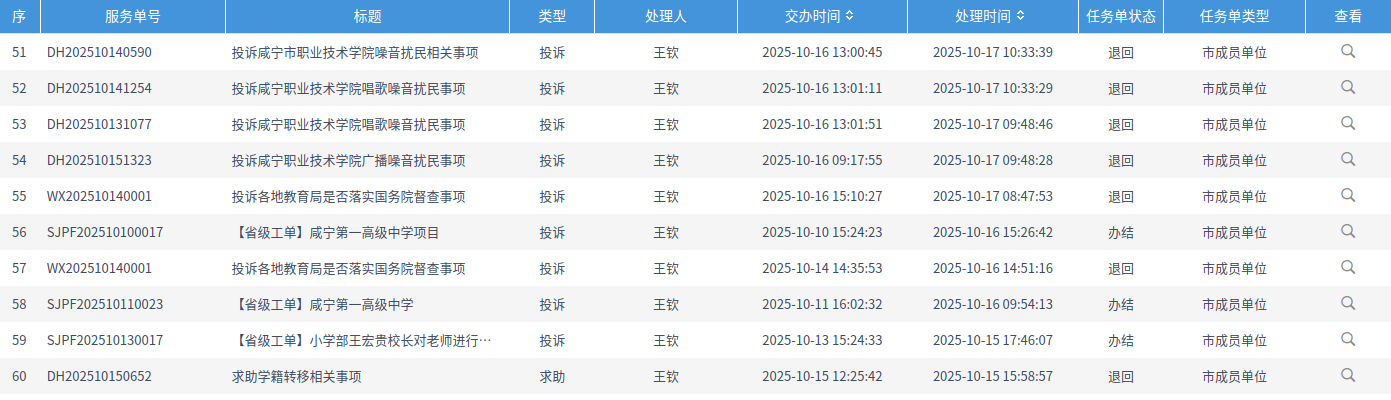The height and width of the screenshot is (400, 1391).
Task: Open row 60 with its magnifier icon
Action: 1348,376
